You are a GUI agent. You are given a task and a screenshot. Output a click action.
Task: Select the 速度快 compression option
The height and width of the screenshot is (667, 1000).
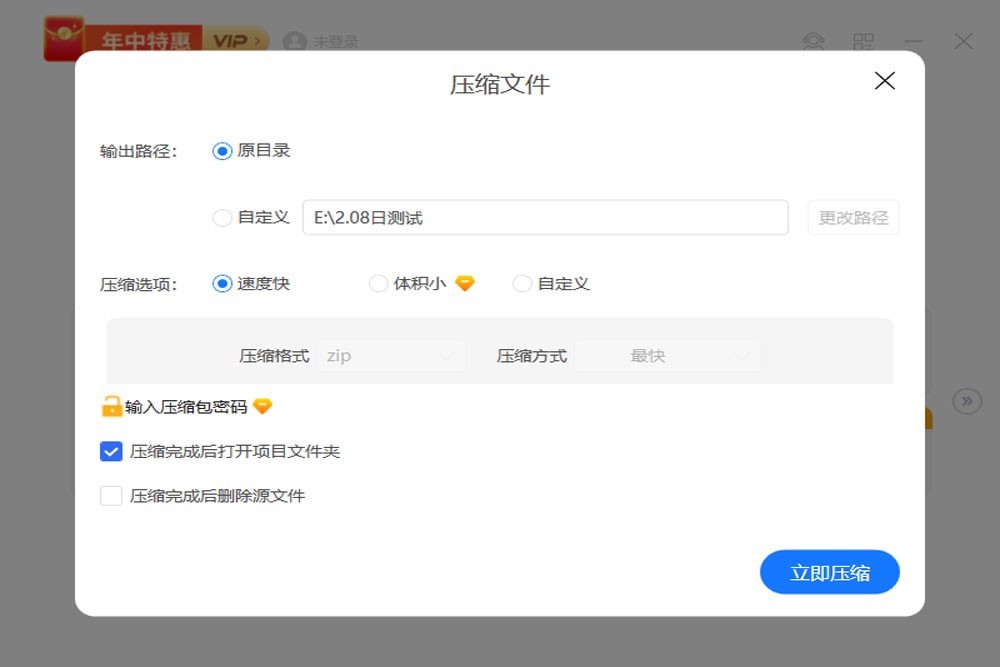click(222, 284)
